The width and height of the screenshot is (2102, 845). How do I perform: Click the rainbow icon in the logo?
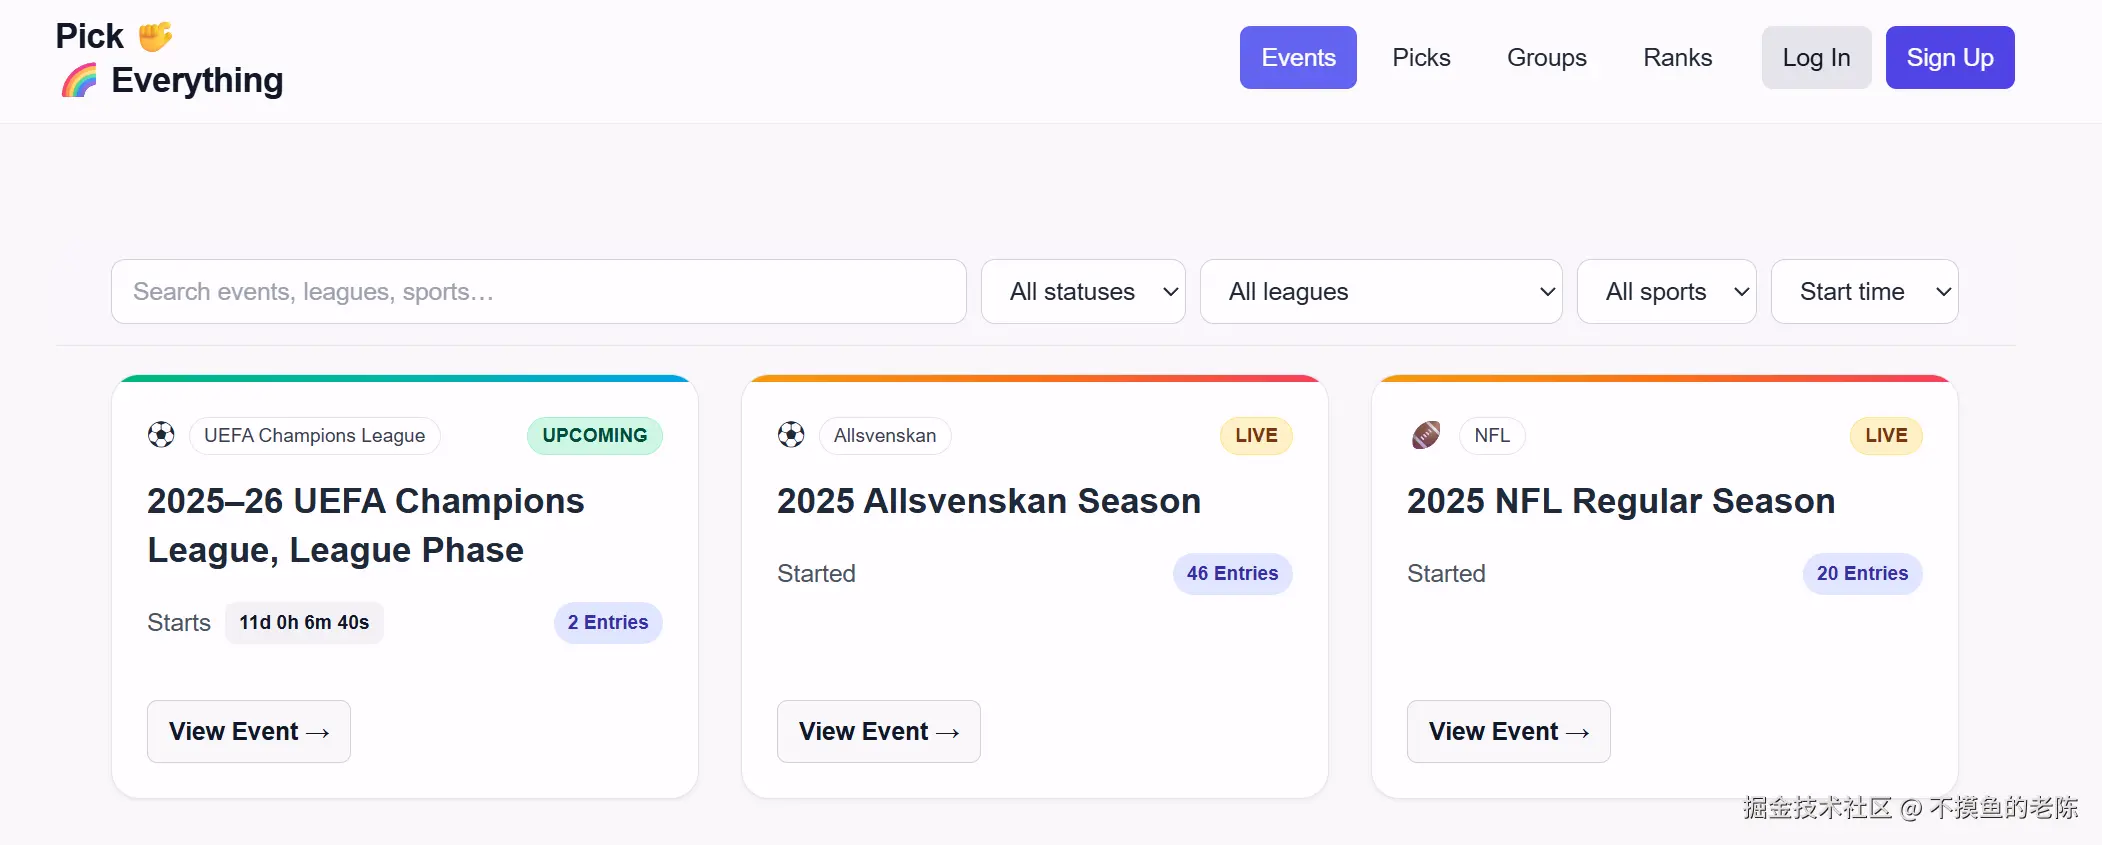tap(80, 81)
